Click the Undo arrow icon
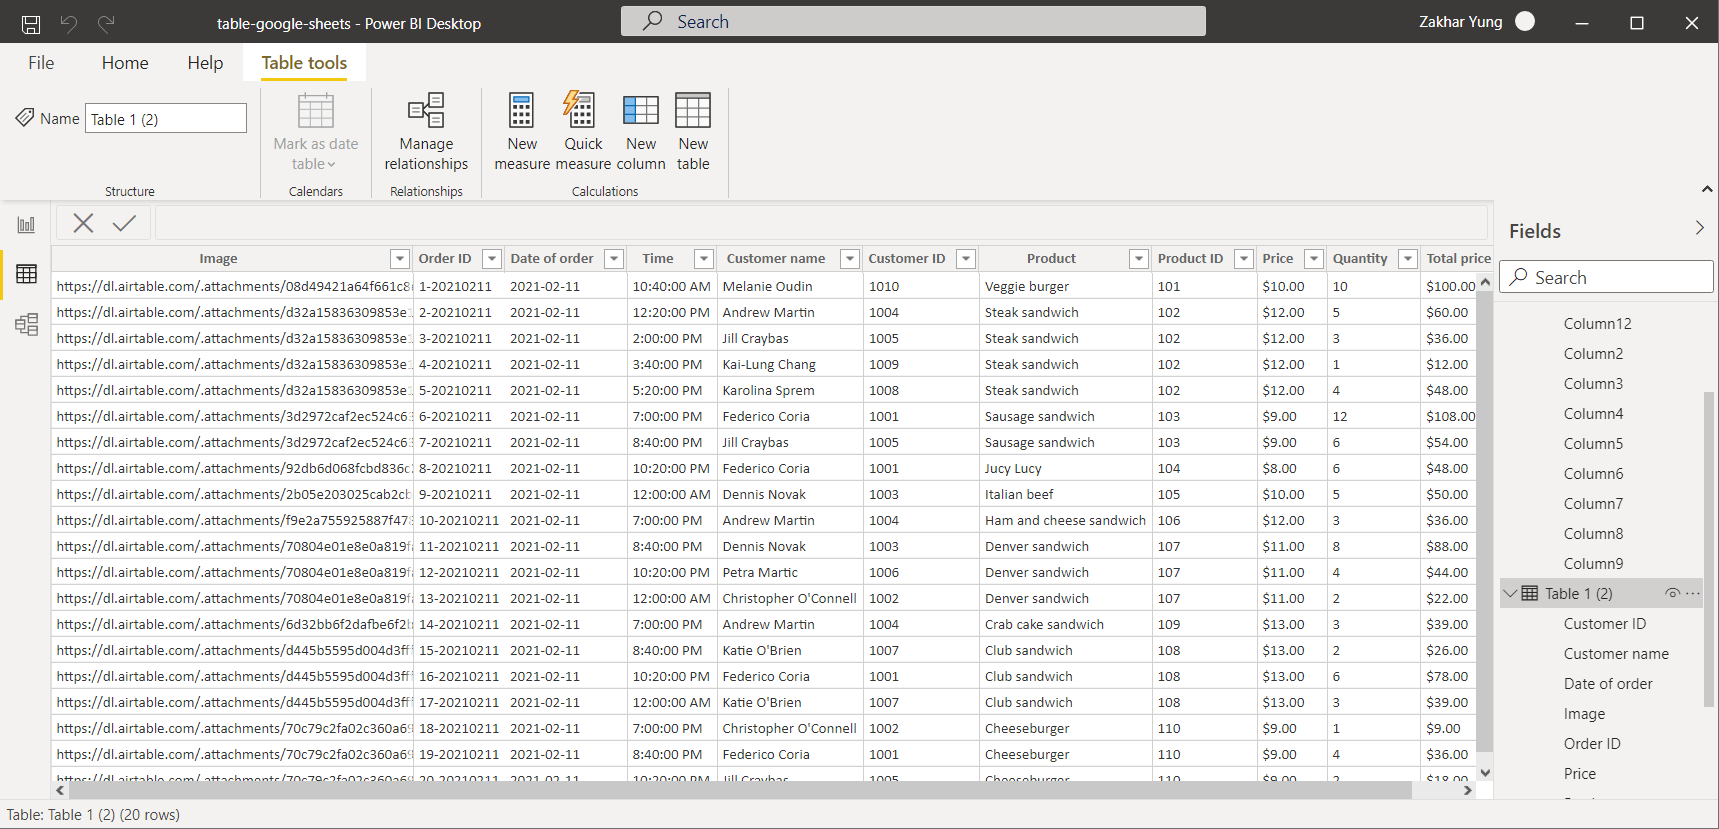This screenshot has height=829, width=1719. pyautogui.click(x=68, y=23)
